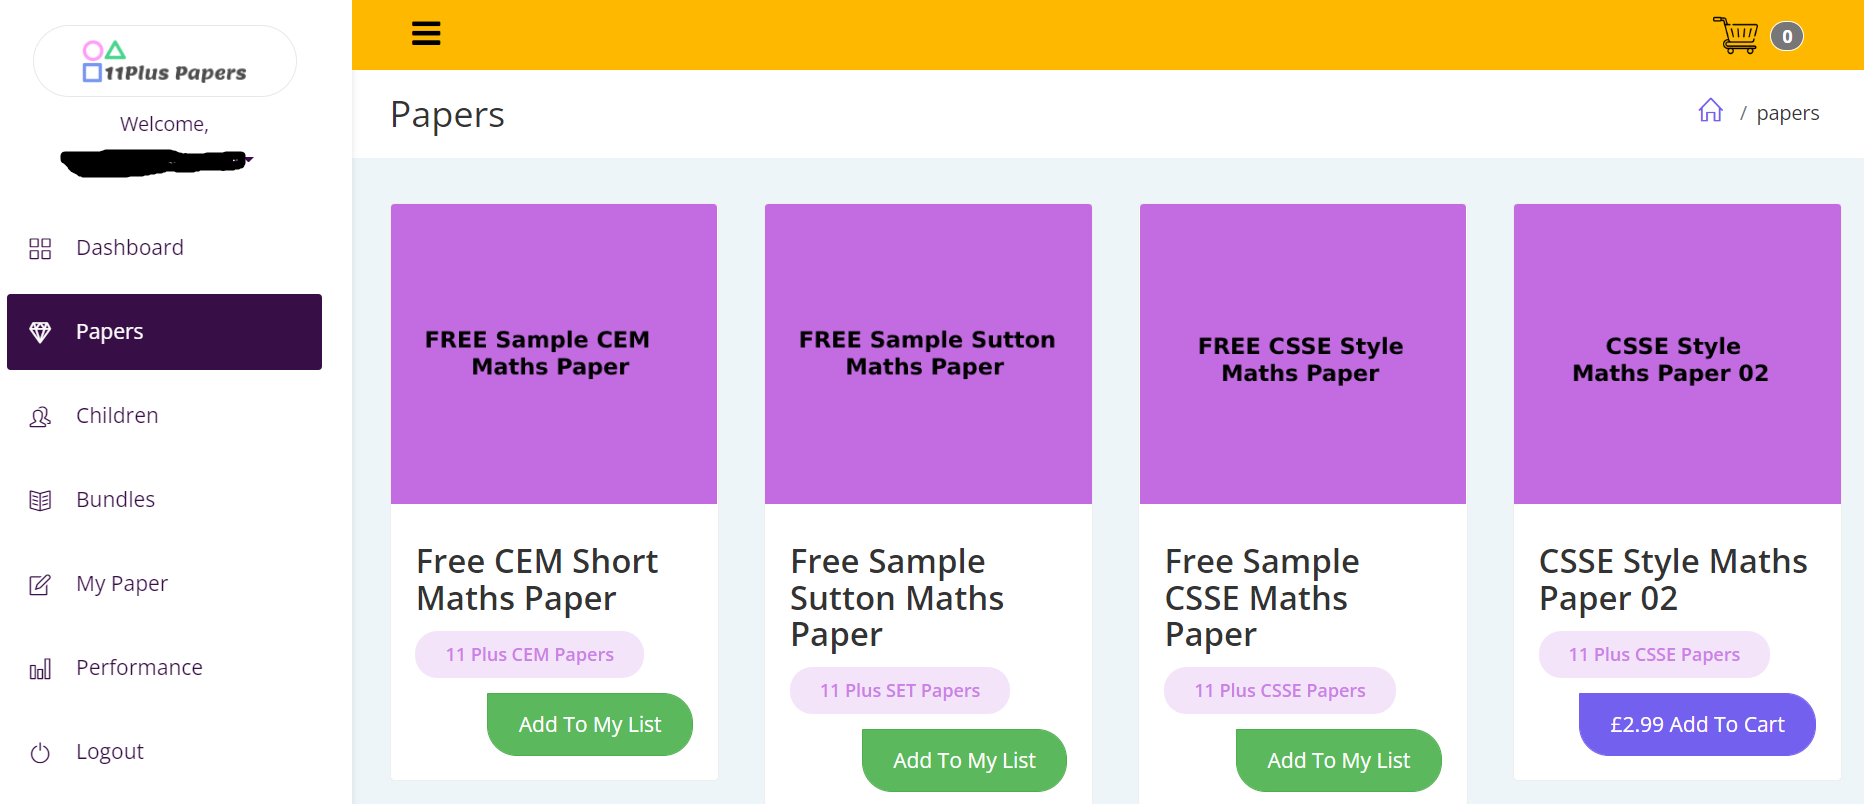Click the Papers item in the sidebar menu
1864x804 pixels.
[110, 331]
